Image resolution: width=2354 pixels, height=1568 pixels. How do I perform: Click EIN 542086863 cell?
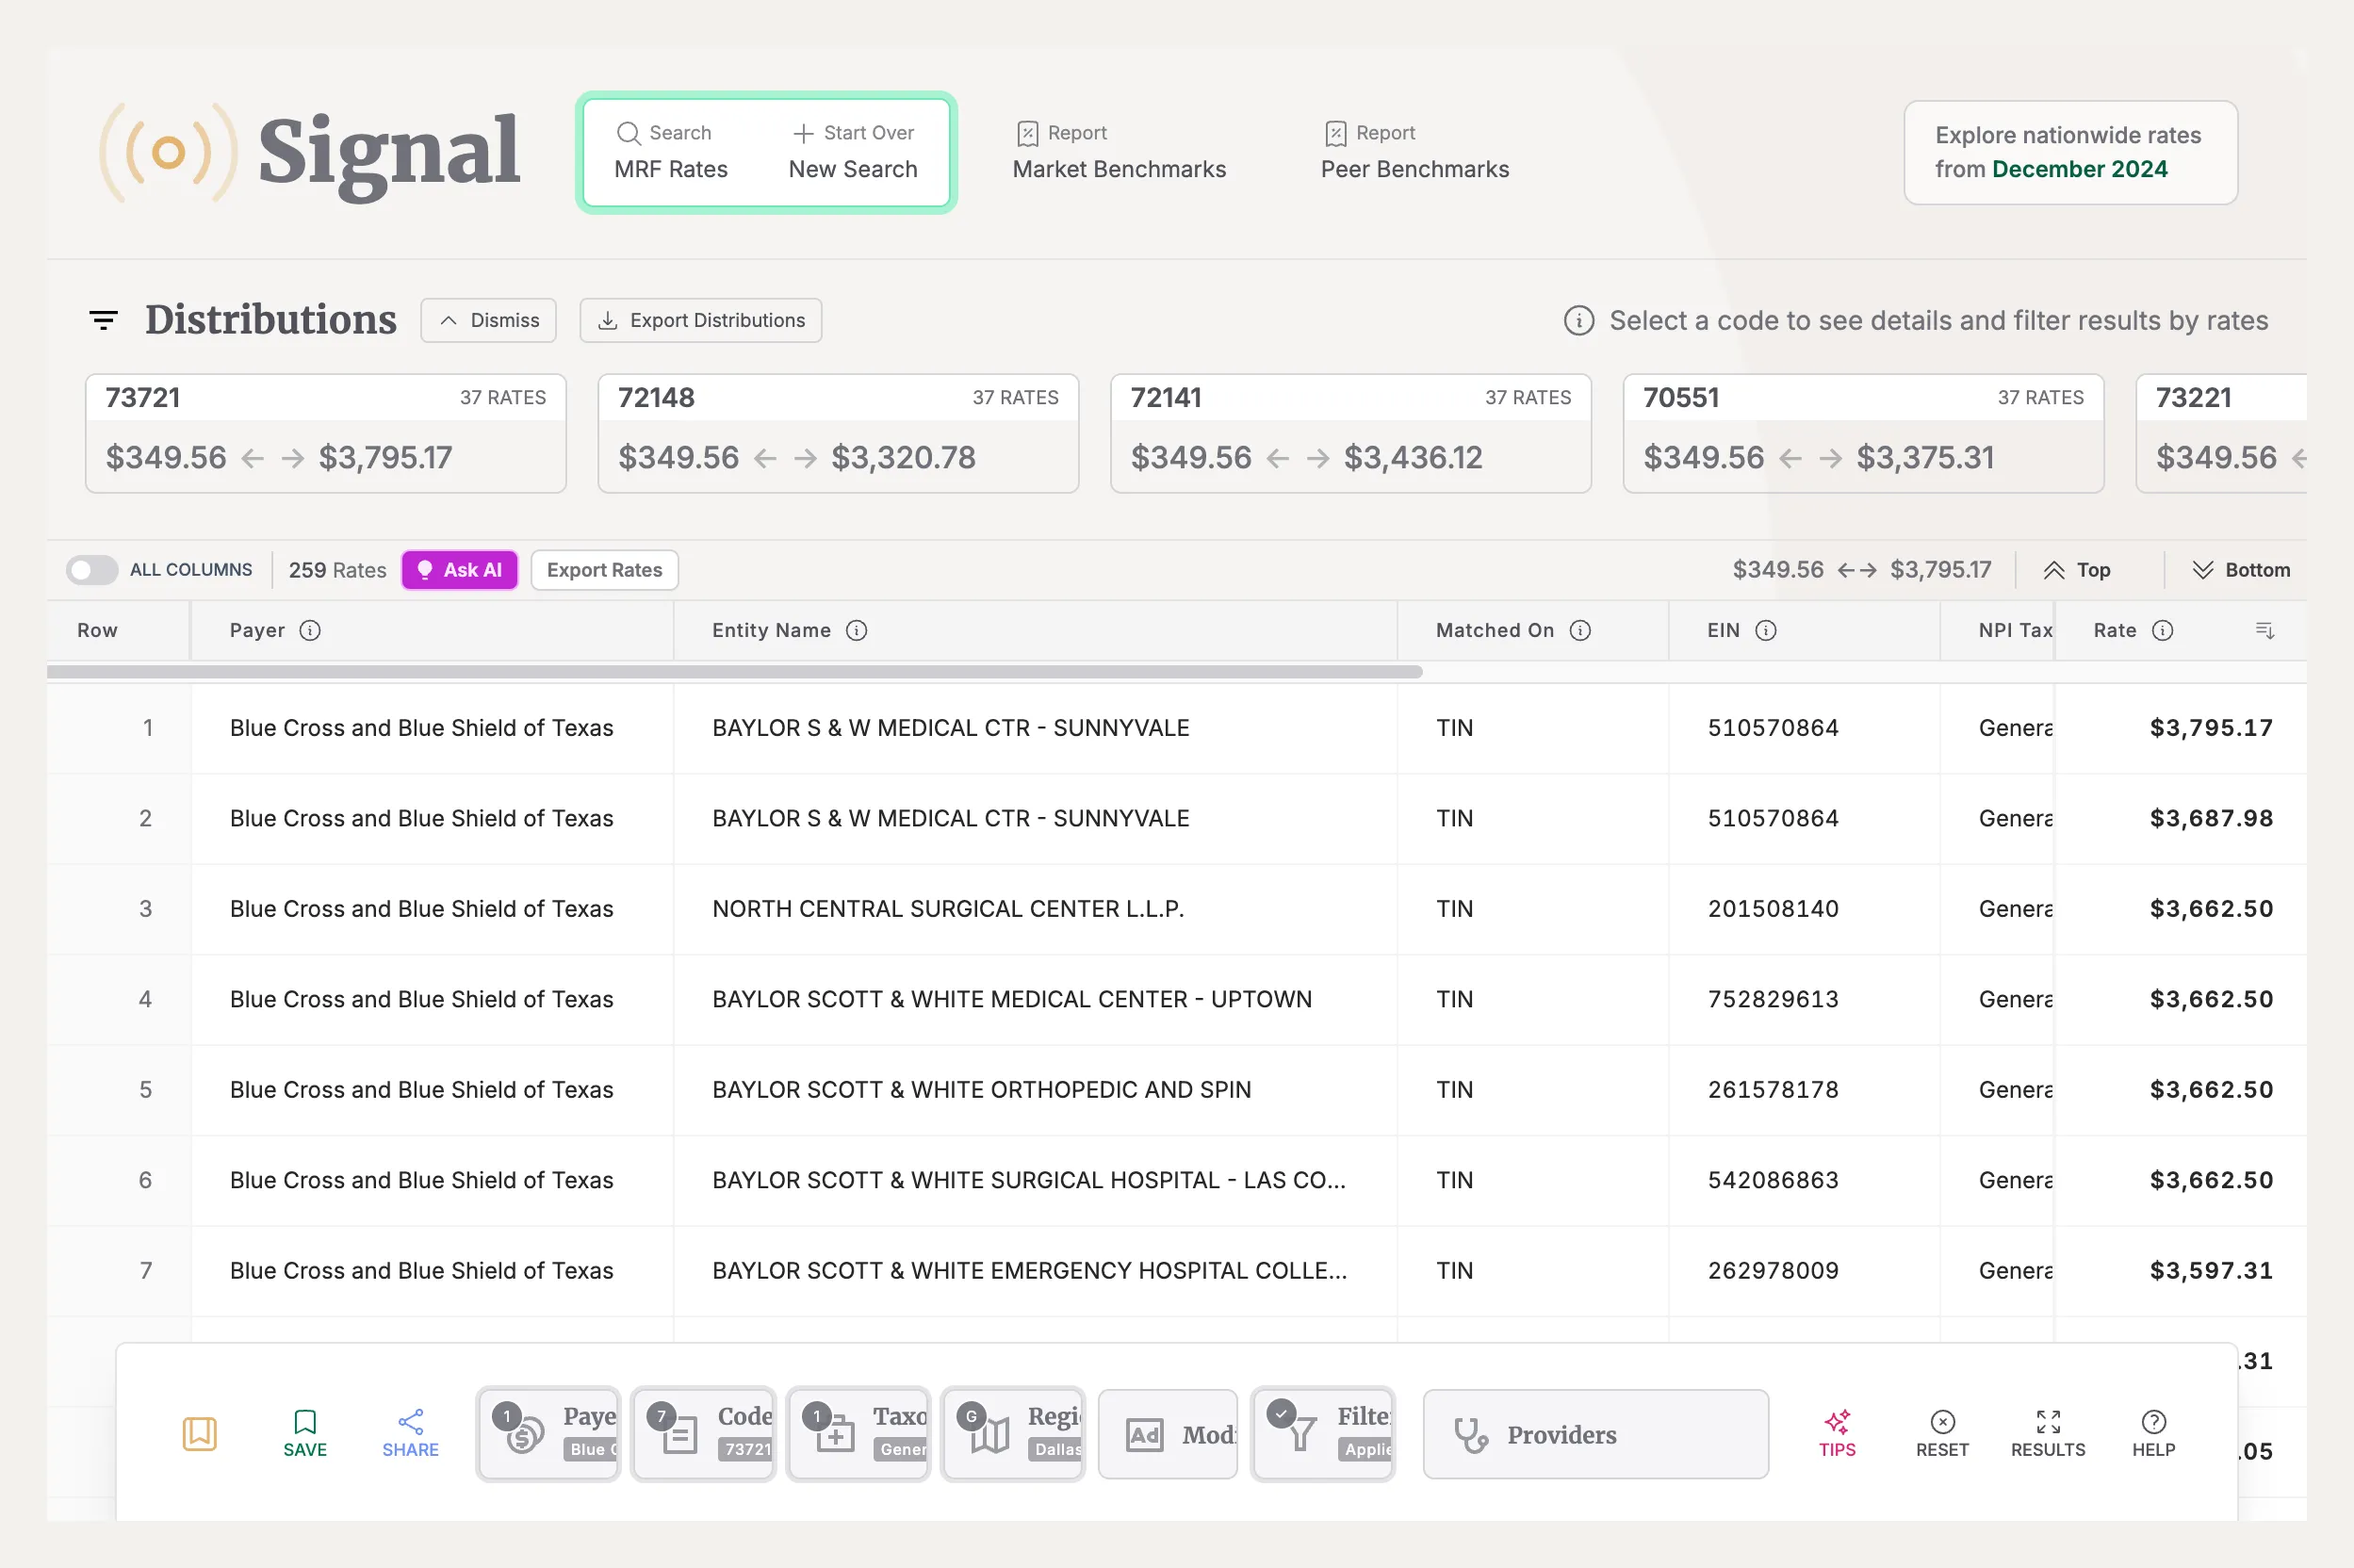click(x=1773, y=1180)
